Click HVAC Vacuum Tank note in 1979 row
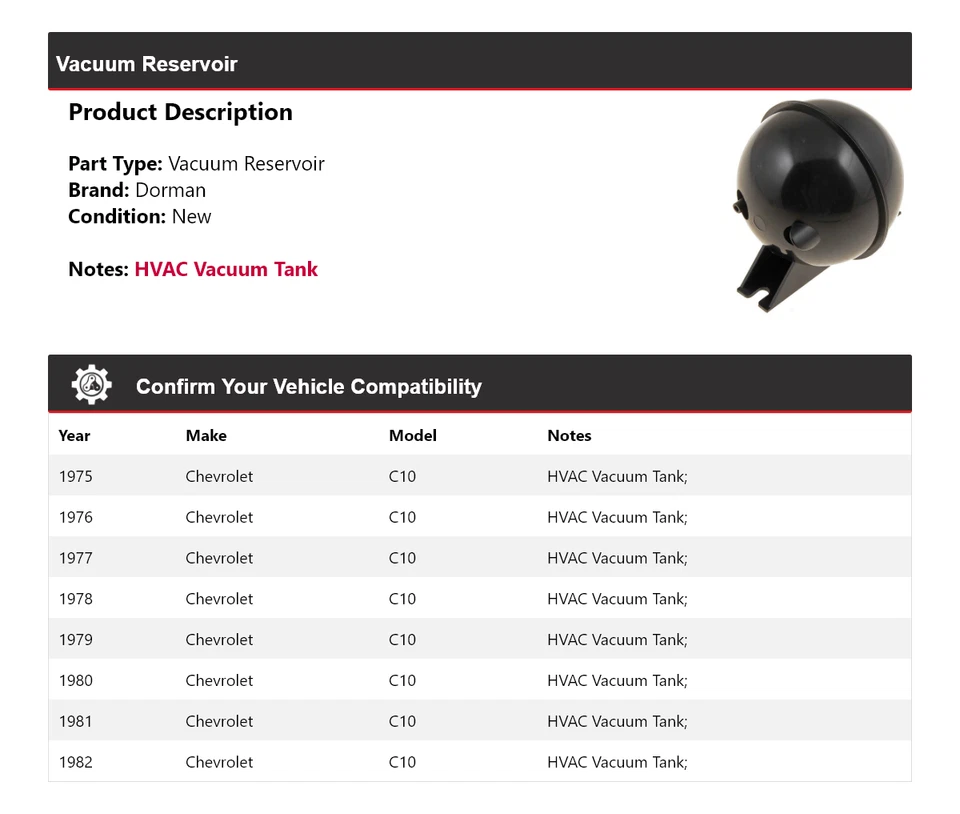Image resolution: width=960 pixels, height=814 pixels. point(617,640)
